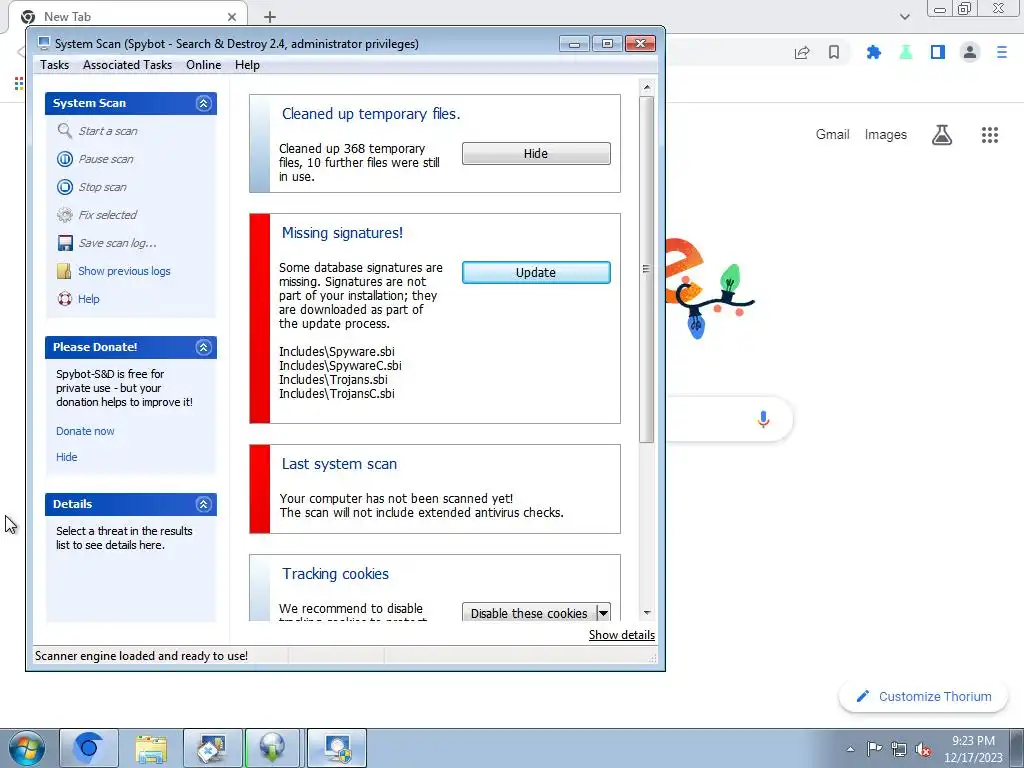Click the results scrollbar thumb
1024x768 pixels.
click(646, 269)
